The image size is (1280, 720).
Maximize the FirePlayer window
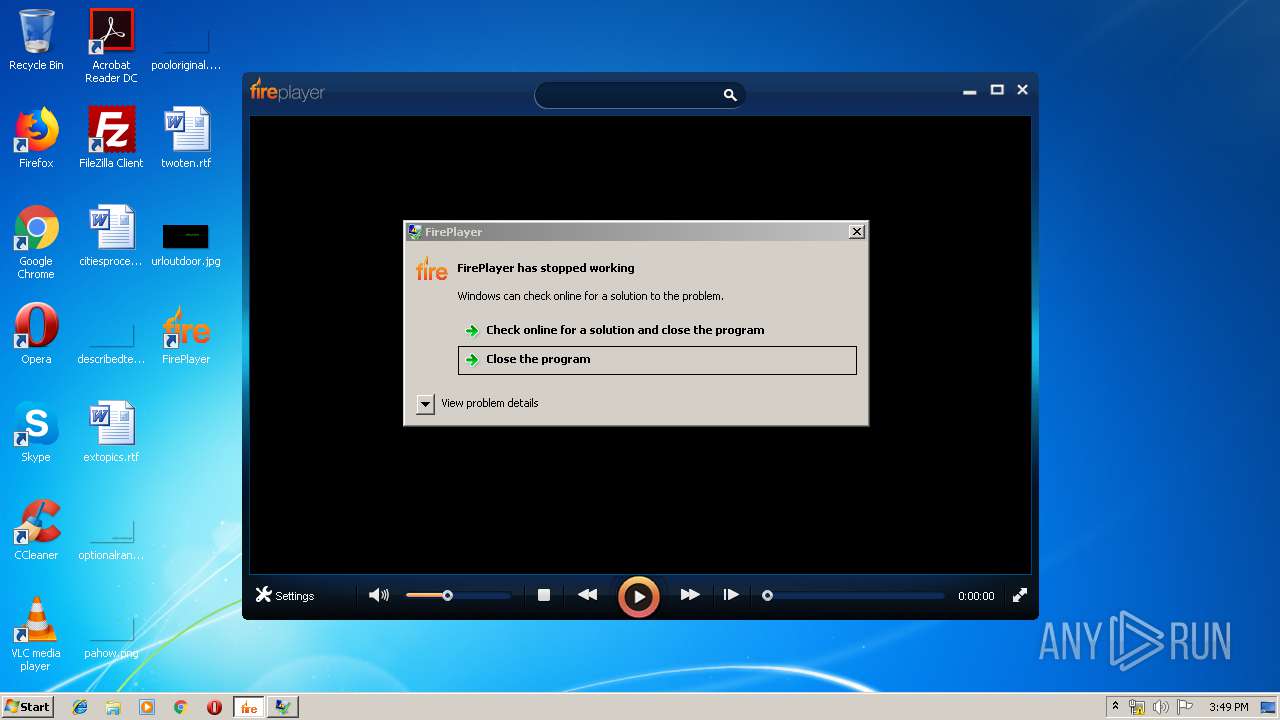(997, 90)
